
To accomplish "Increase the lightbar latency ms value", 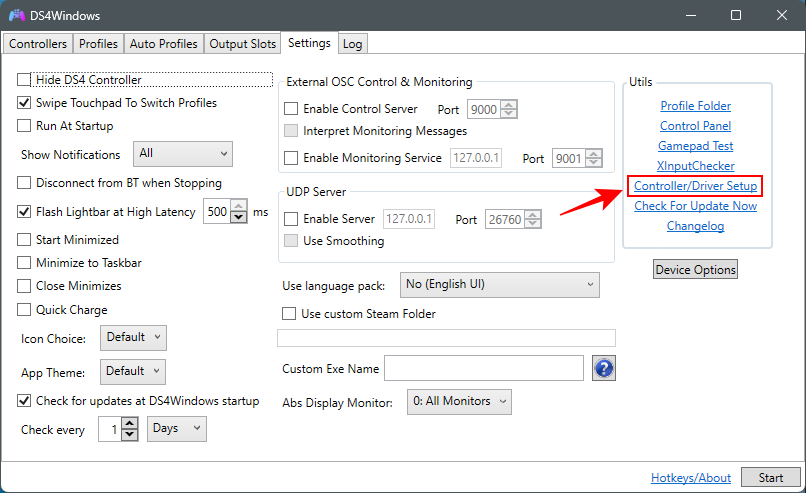I will point(239,206).
